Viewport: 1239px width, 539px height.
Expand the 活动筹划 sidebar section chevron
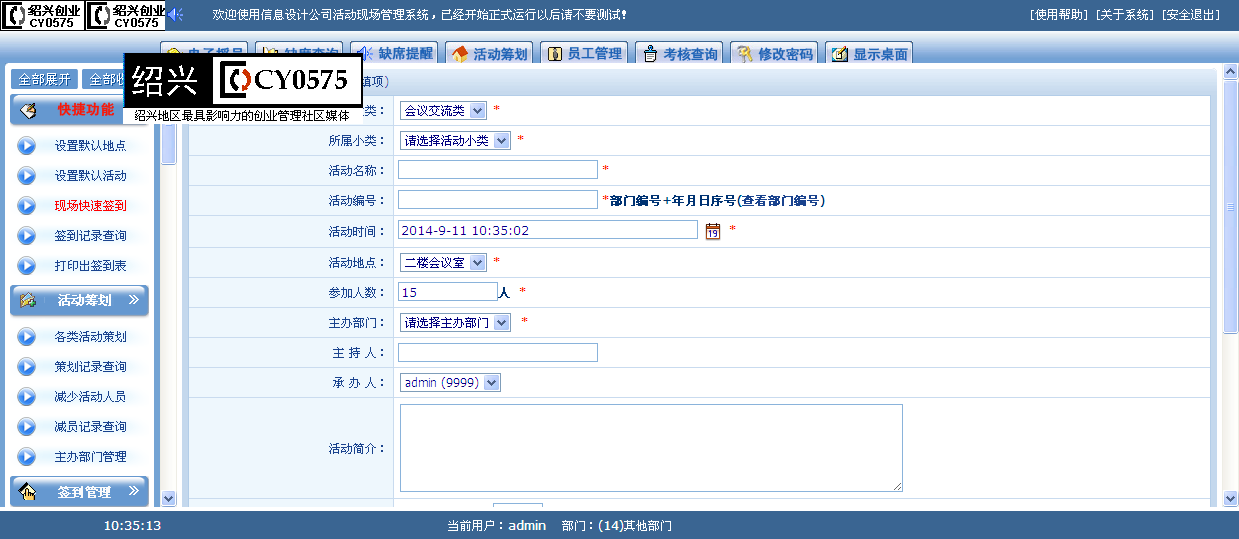tap(134, 299)
